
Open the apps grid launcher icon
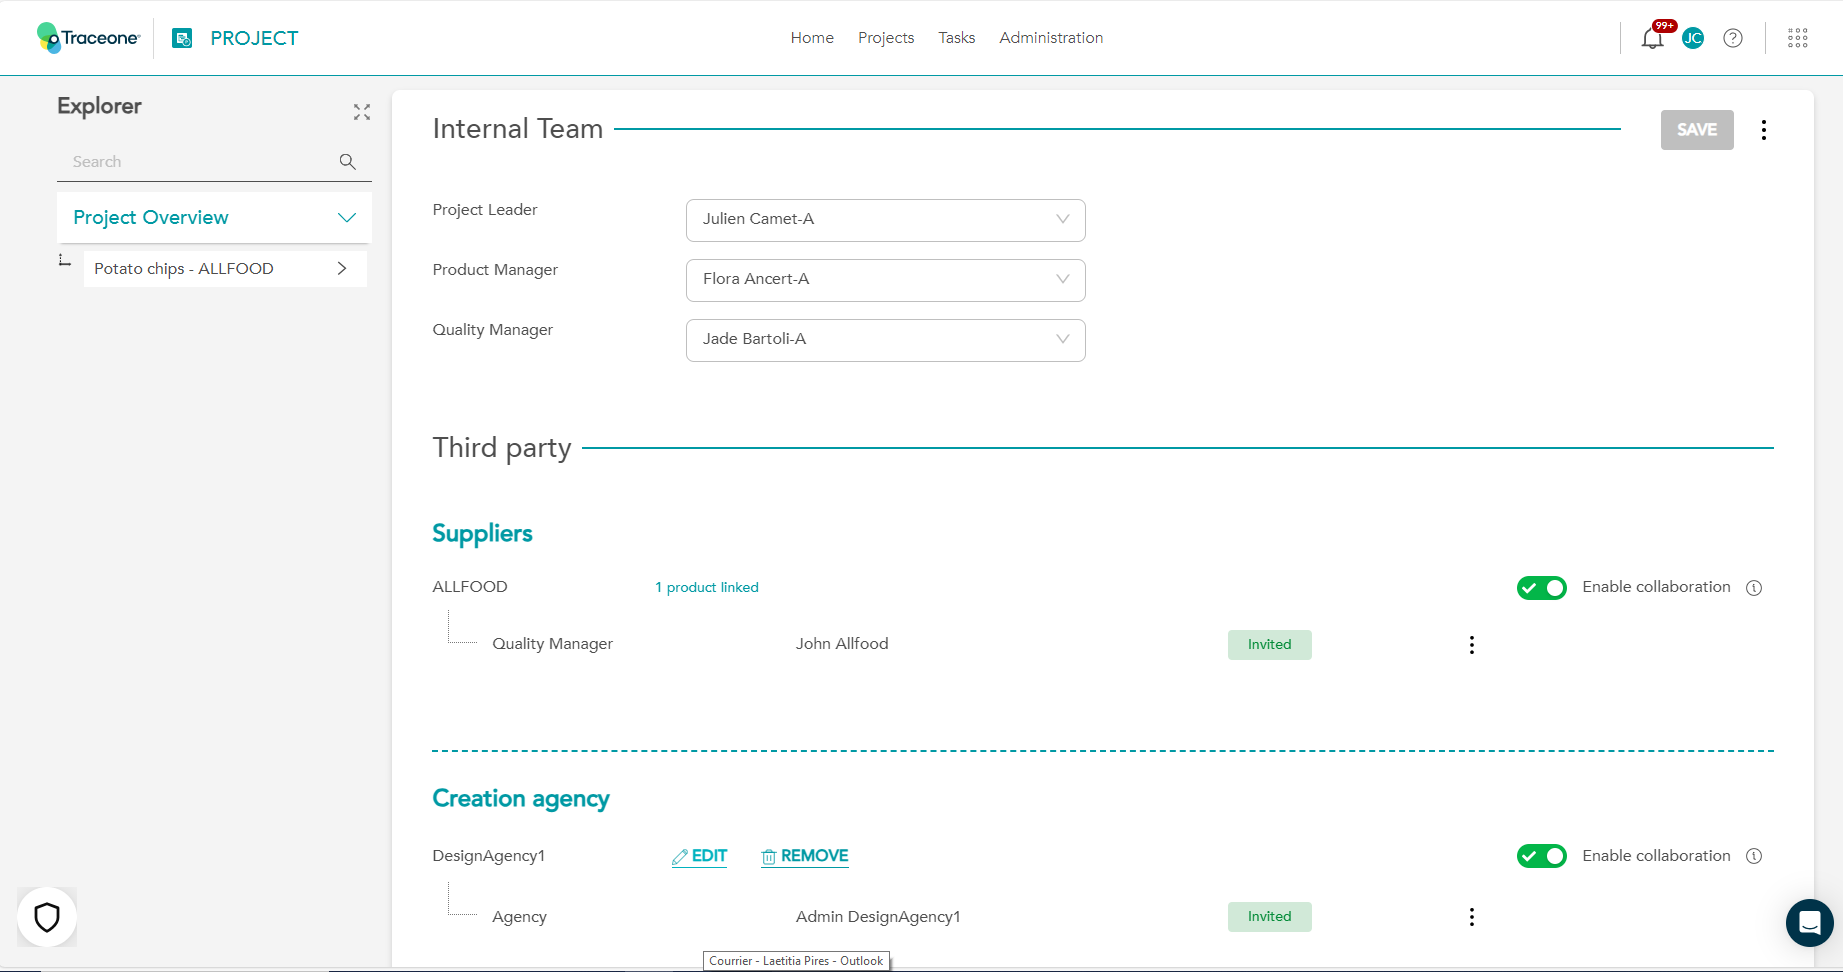[1797, 38]
